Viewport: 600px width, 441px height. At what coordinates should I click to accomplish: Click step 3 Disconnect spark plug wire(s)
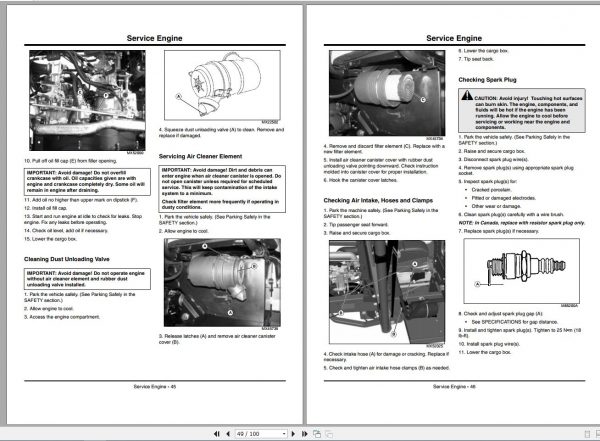[493, 159]
